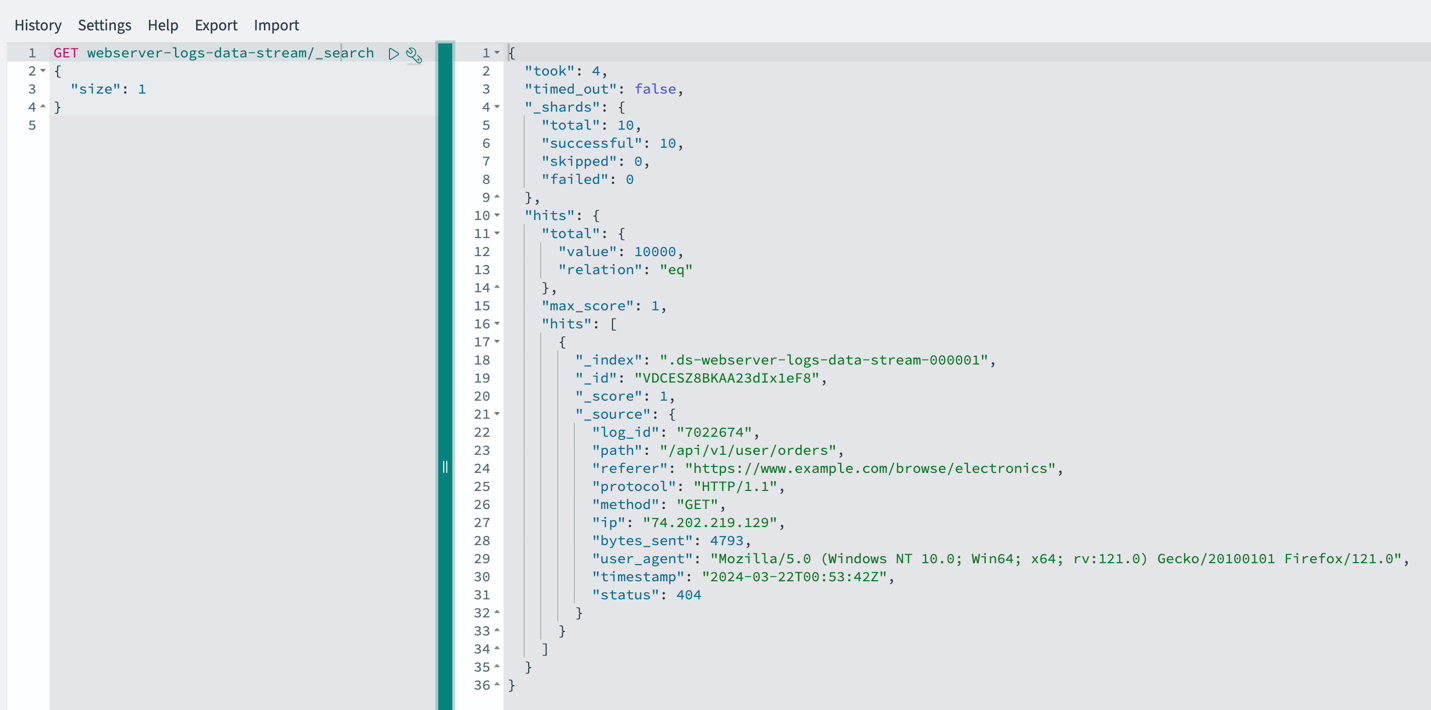Click the Help menu item

pos(163,25)
